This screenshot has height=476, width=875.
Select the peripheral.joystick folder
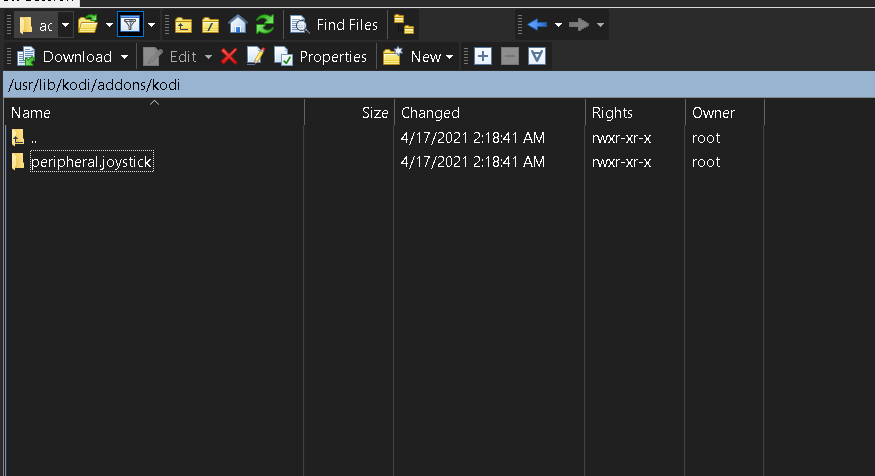[92, 162]
